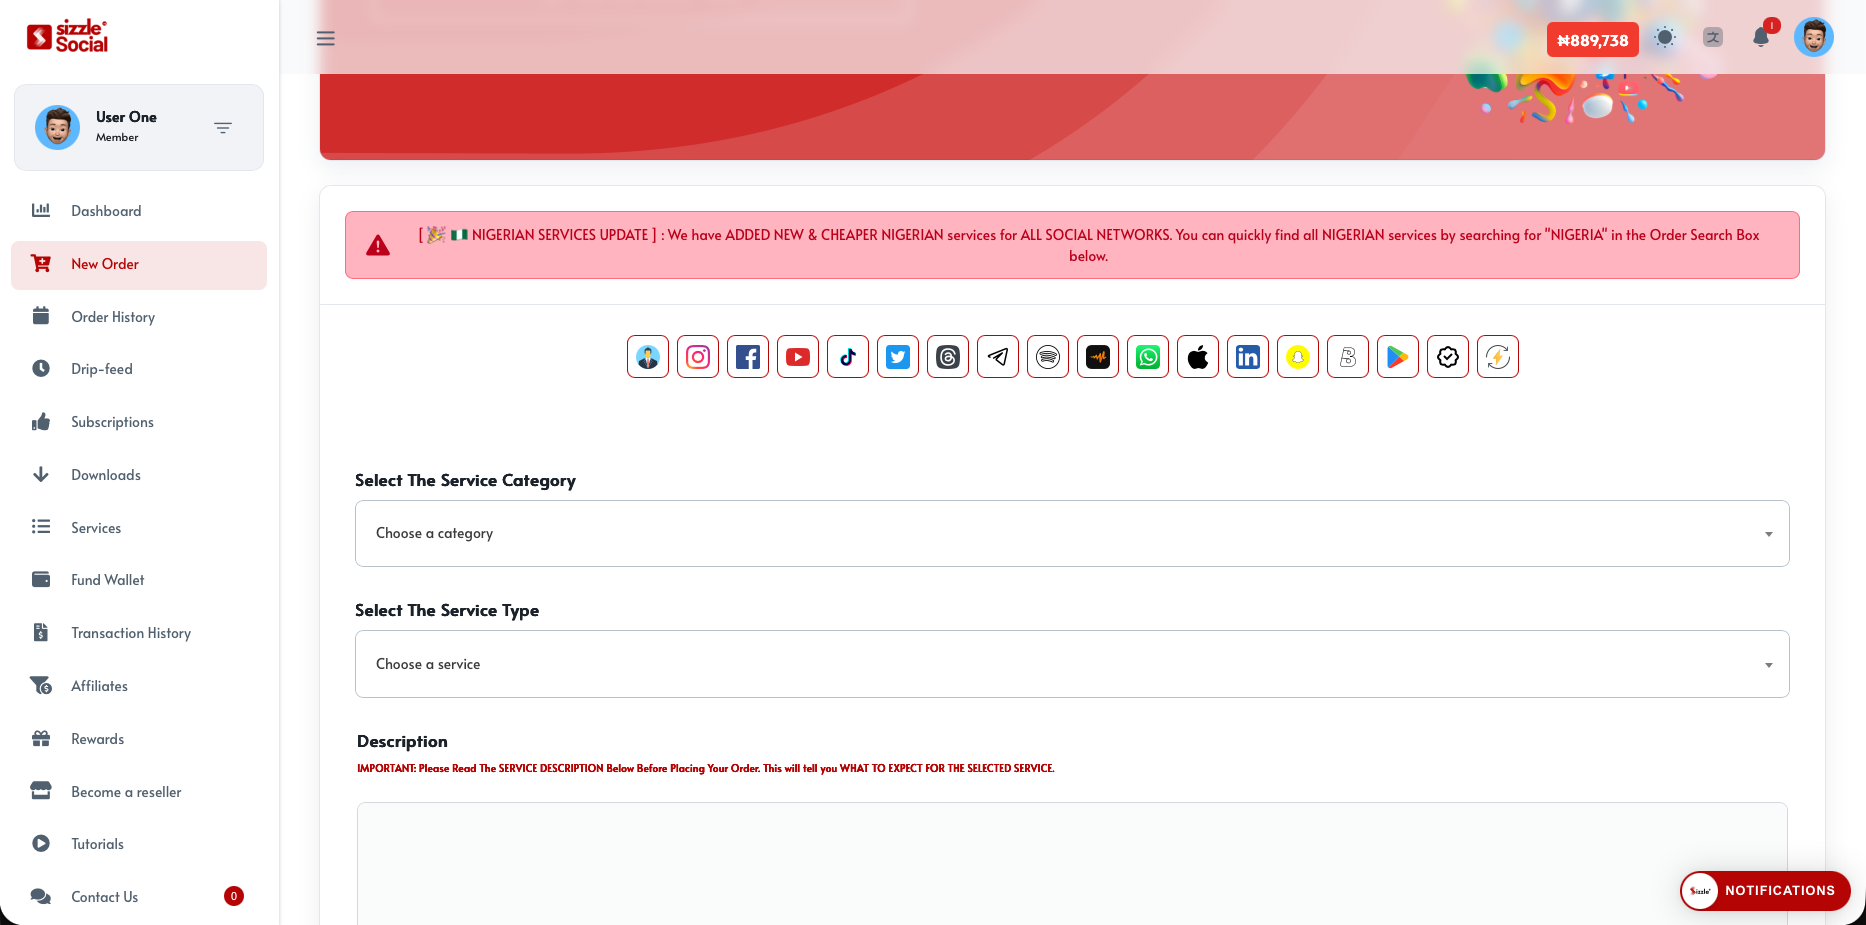This screenshot has width=1866, height=925.
Task: Open the Choose a category dropdown
Action: click(x=1071, y=534)
